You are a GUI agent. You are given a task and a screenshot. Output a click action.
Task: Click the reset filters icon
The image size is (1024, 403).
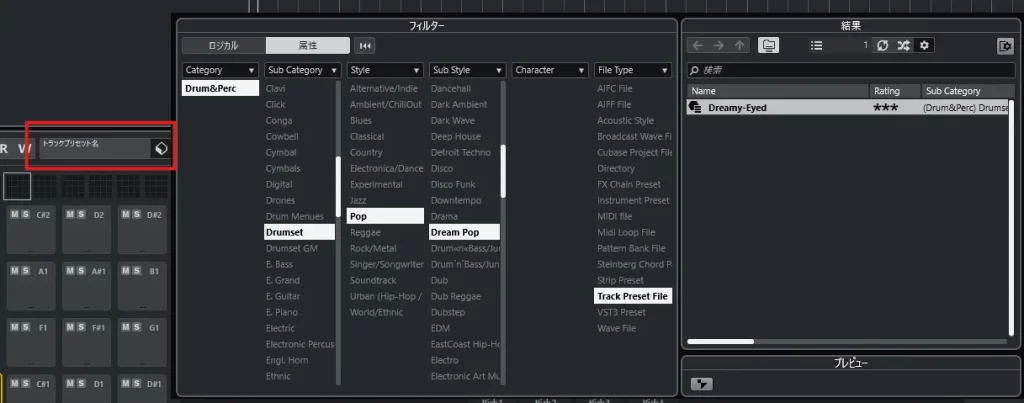pos(365,45)
